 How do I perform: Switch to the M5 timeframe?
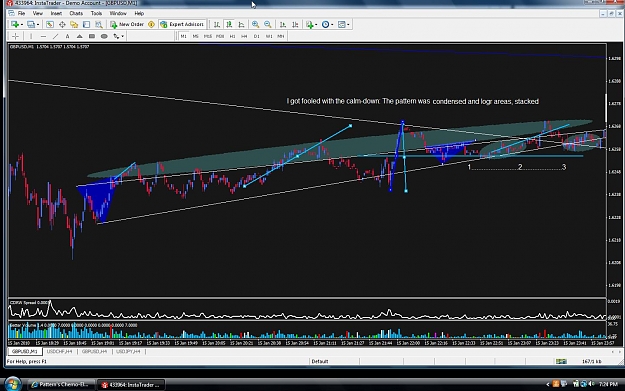[195, 36]
